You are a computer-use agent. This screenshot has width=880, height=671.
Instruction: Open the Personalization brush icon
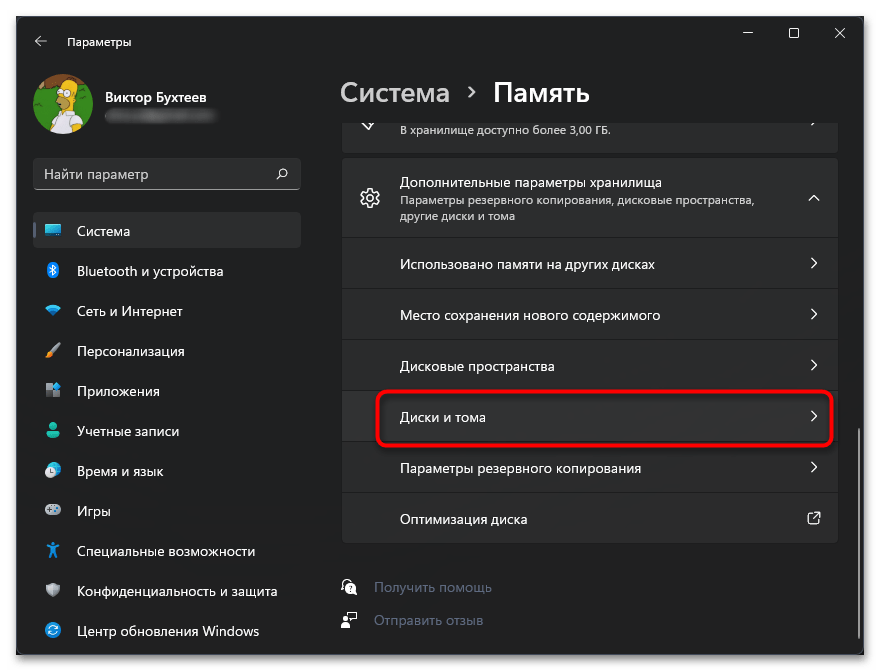pos(54,351)
